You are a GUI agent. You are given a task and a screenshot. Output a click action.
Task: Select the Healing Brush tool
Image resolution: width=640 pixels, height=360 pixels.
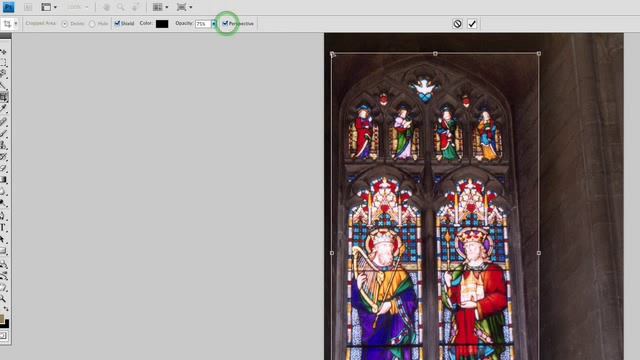coord(3,122)
